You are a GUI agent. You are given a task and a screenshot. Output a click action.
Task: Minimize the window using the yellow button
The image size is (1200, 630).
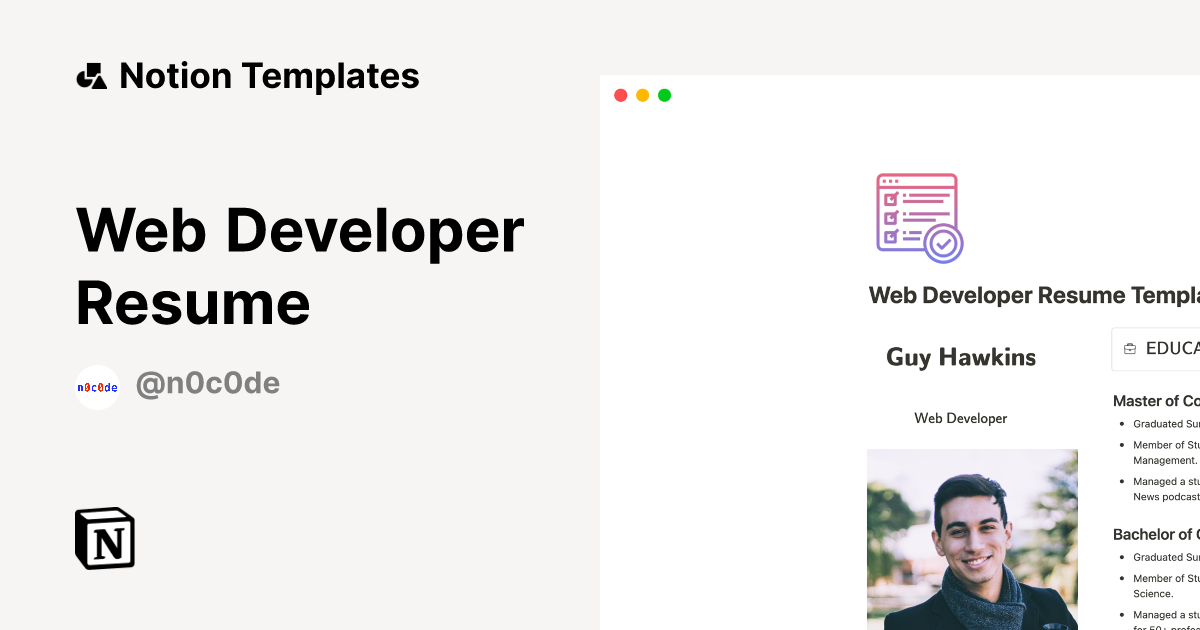click(642, 95)
